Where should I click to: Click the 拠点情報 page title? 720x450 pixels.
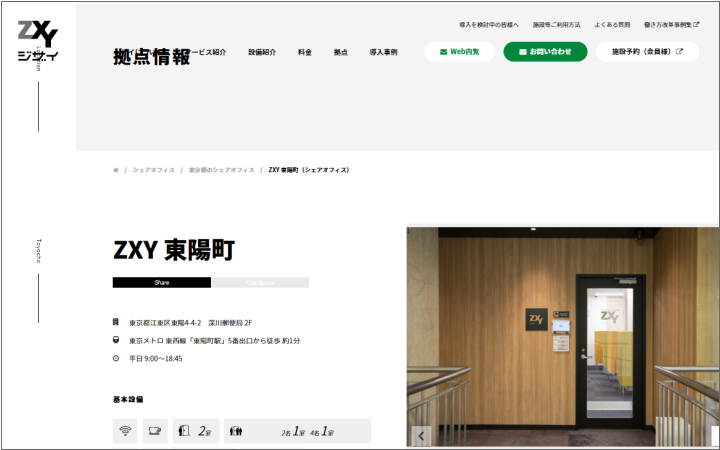pyautogui.click(x=152, y=57)
